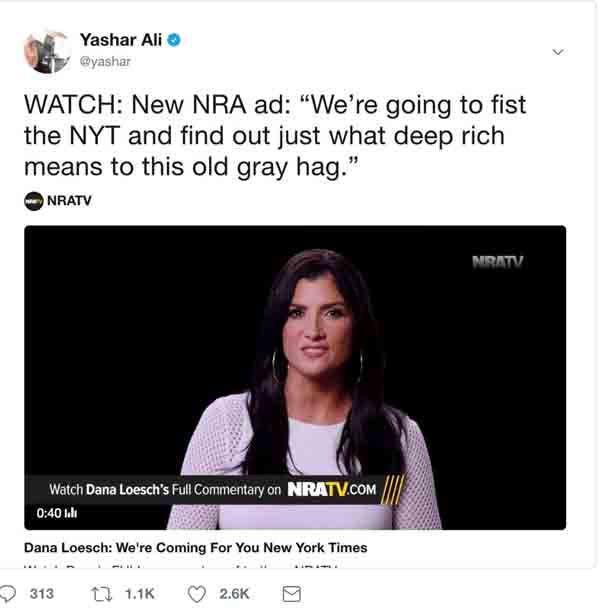Image resolution: width=600 pixels, height=614 pixels.
Task: Open the @yashar handle link
Action: pyautogui.click(x=105, y=61)
